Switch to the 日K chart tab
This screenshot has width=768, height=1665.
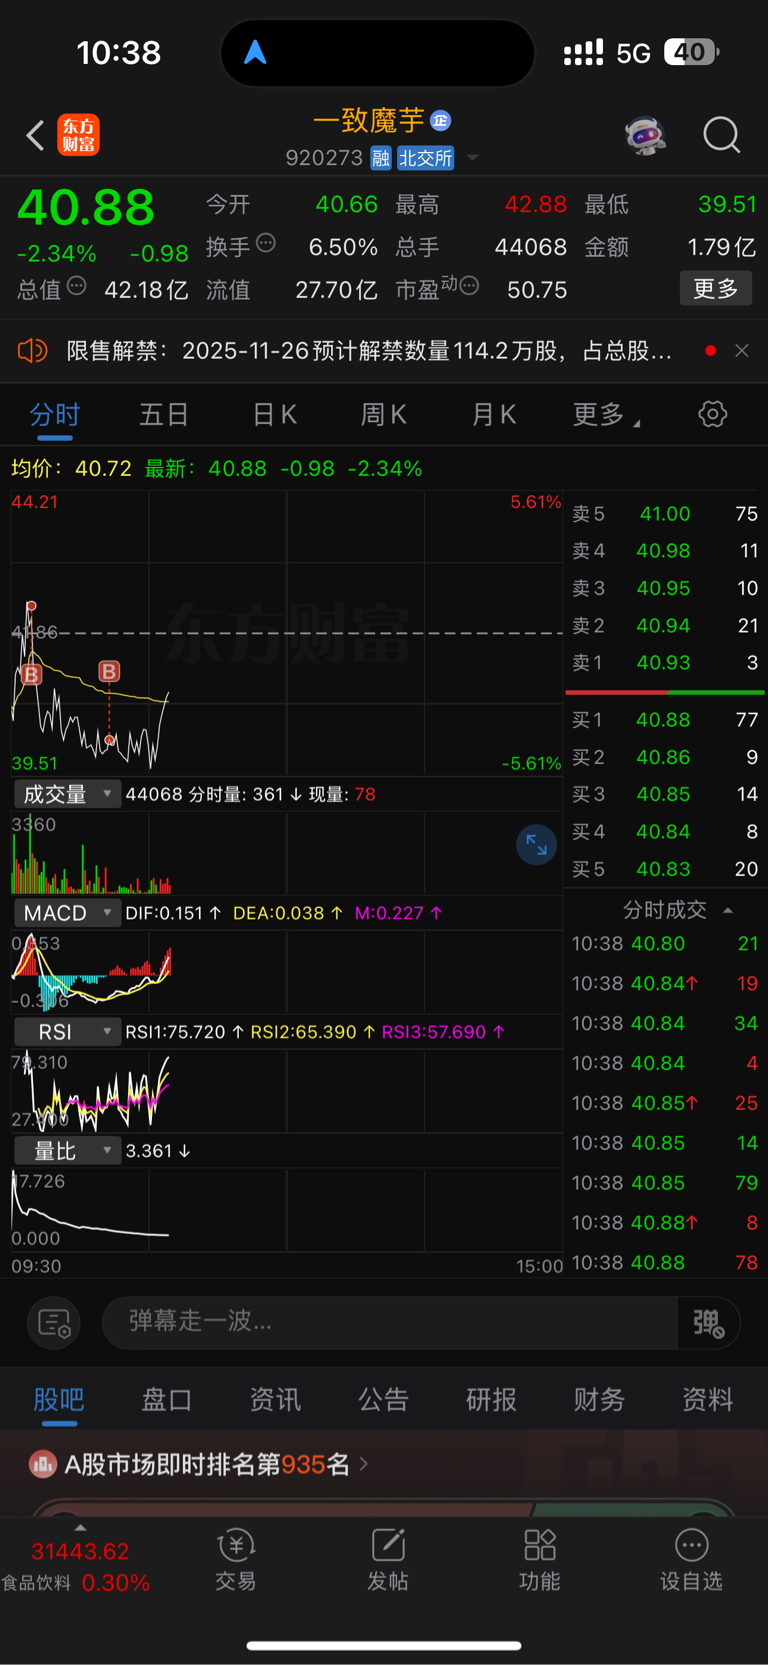coord(274,414)
